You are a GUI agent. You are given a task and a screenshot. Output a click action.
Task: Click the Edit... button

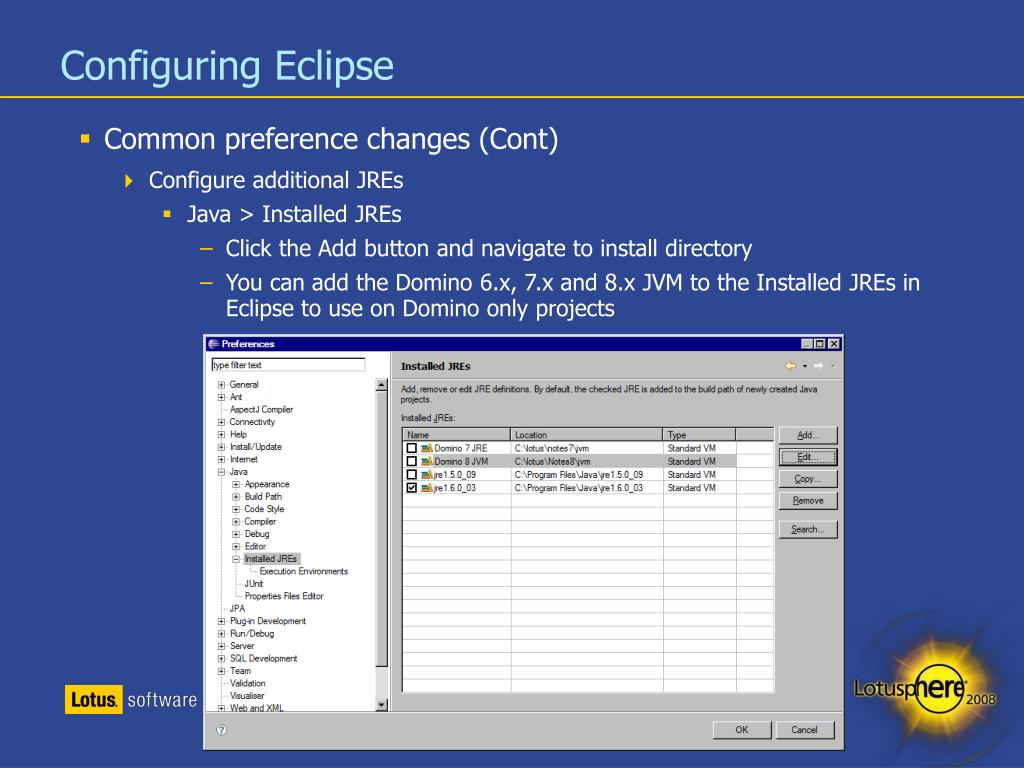click(808, 457)
